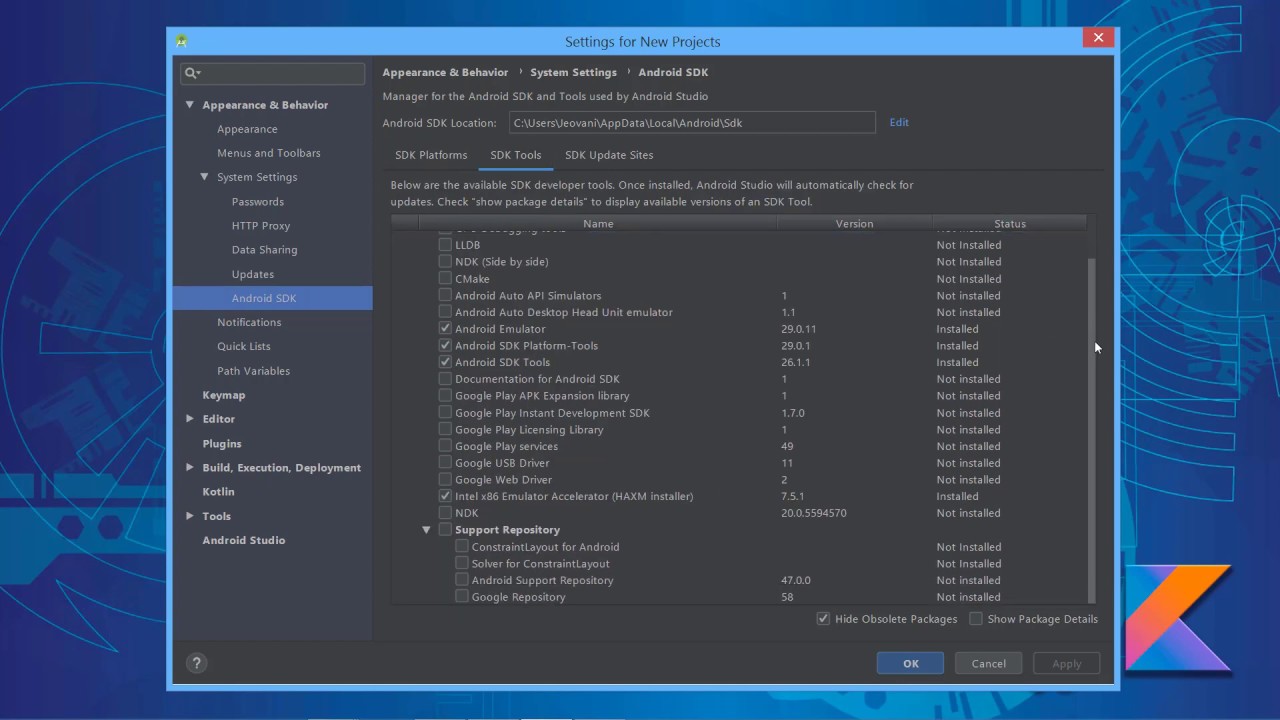Click the OK button

(x=910, y=663)
